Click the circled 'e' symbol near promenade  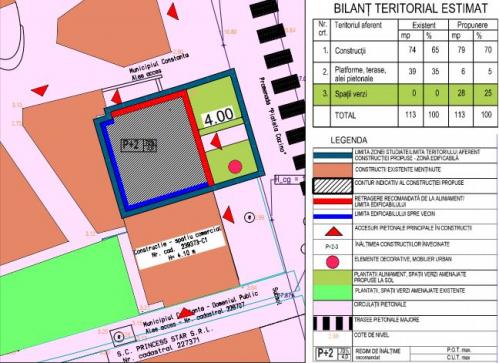249,217
